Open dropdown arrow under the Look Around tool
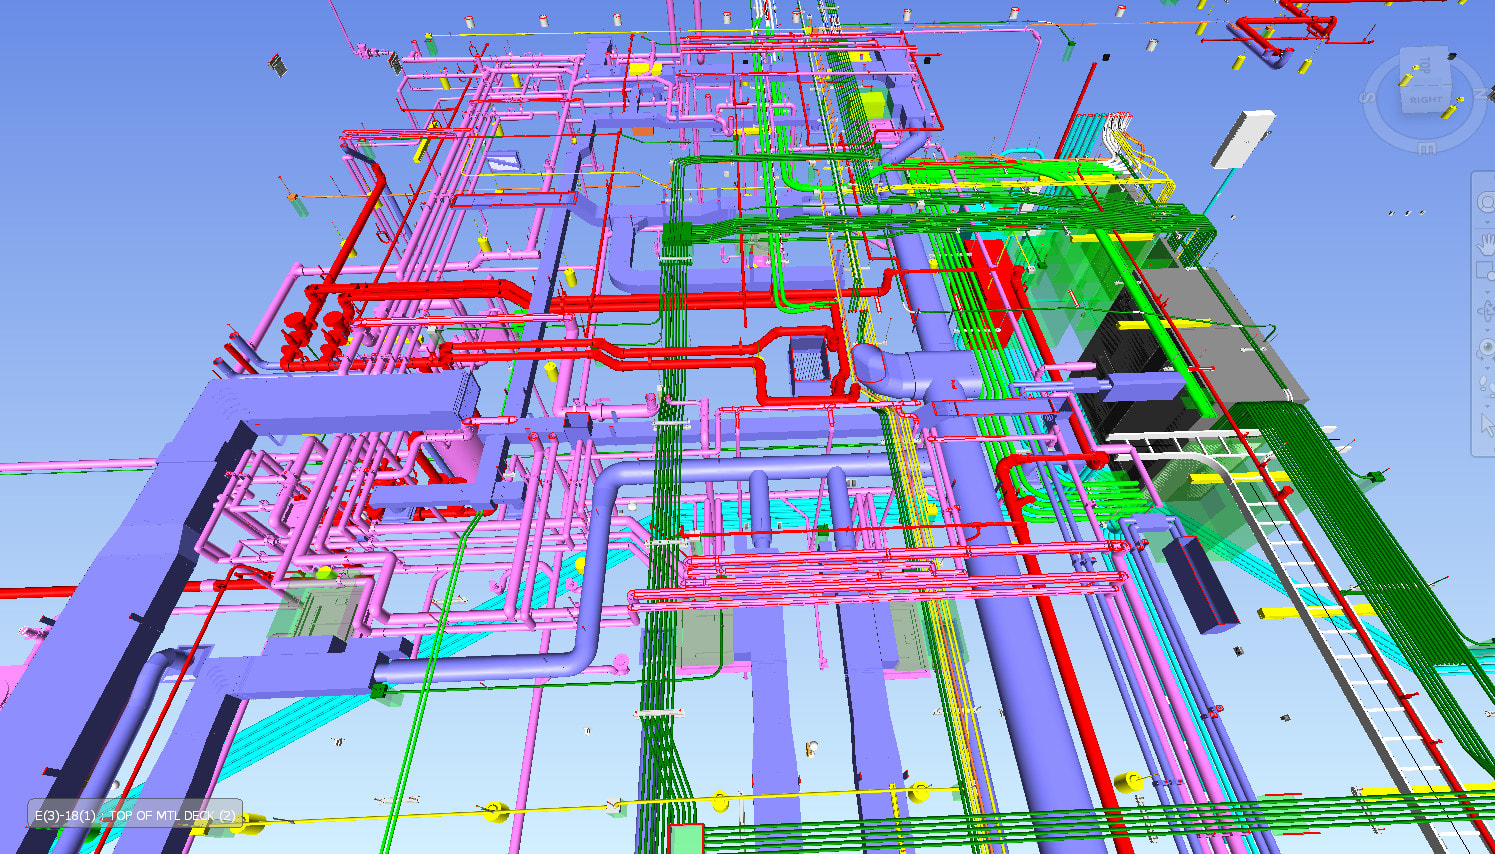The height and width of the screenshot is (854, 1495). (1487, 367)
